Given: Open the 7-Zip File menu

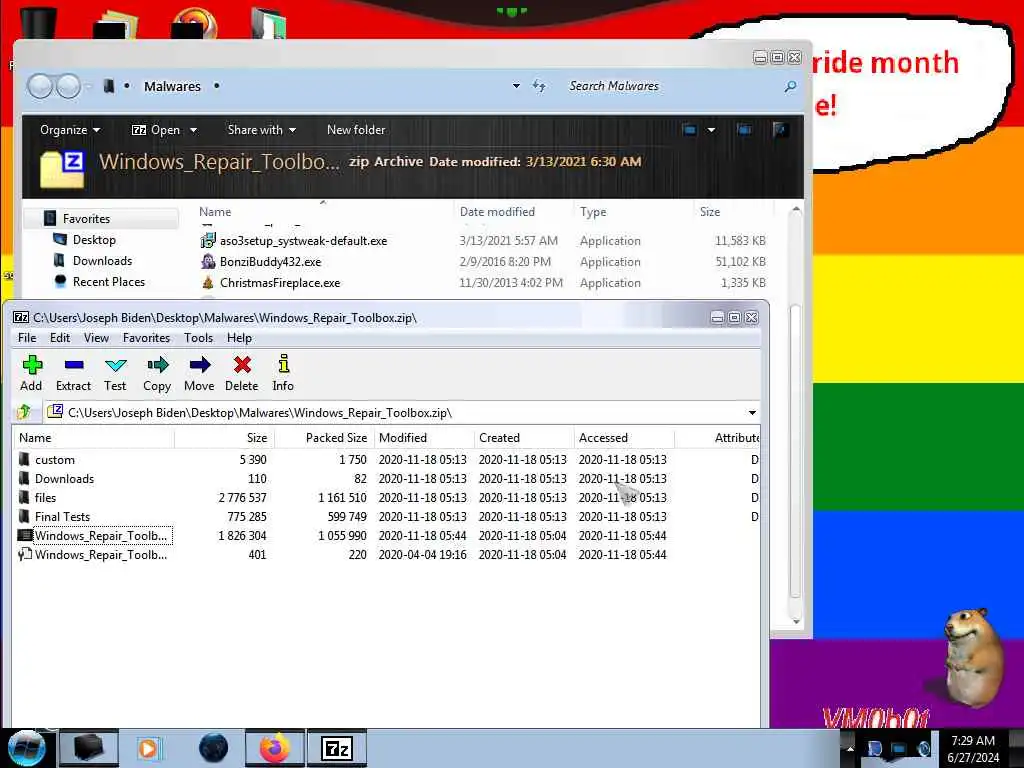Looking at the screenshot, I should tap(27, 338).
